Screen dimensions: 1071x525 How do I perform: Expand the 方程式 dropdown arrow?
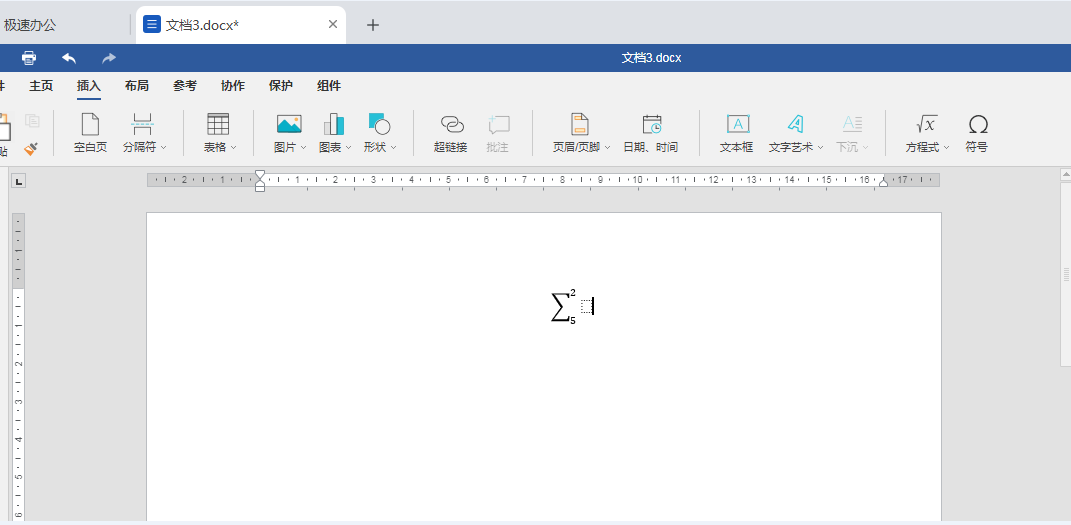click(946, 147)
